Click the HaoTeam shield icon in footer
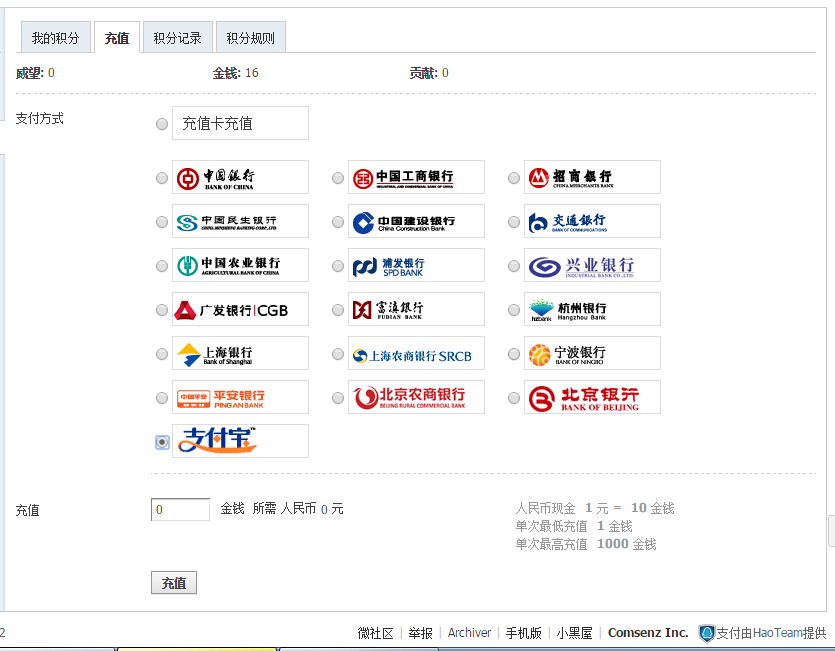The height and width of the screenshot is (651, 835). click(x=707, y=633)
